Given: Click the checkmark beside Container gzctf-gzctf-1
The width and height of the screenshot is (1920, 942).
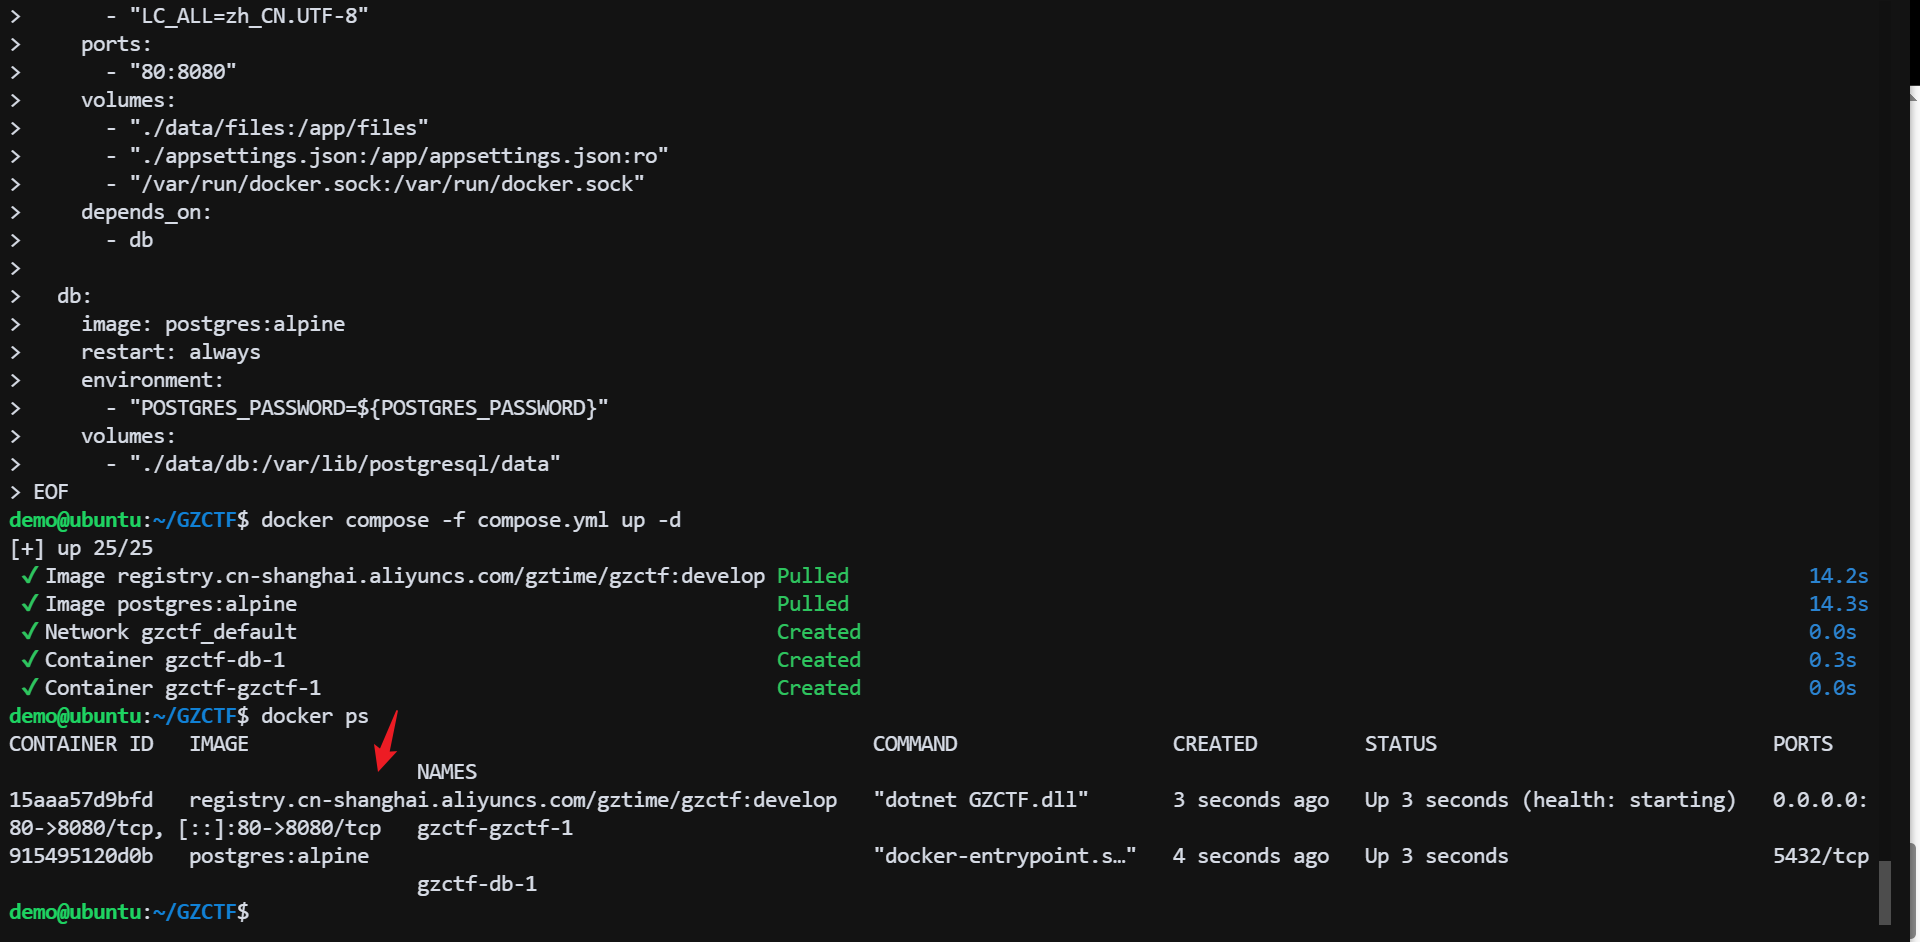Looking at the screenshot, I should point(30,688).
